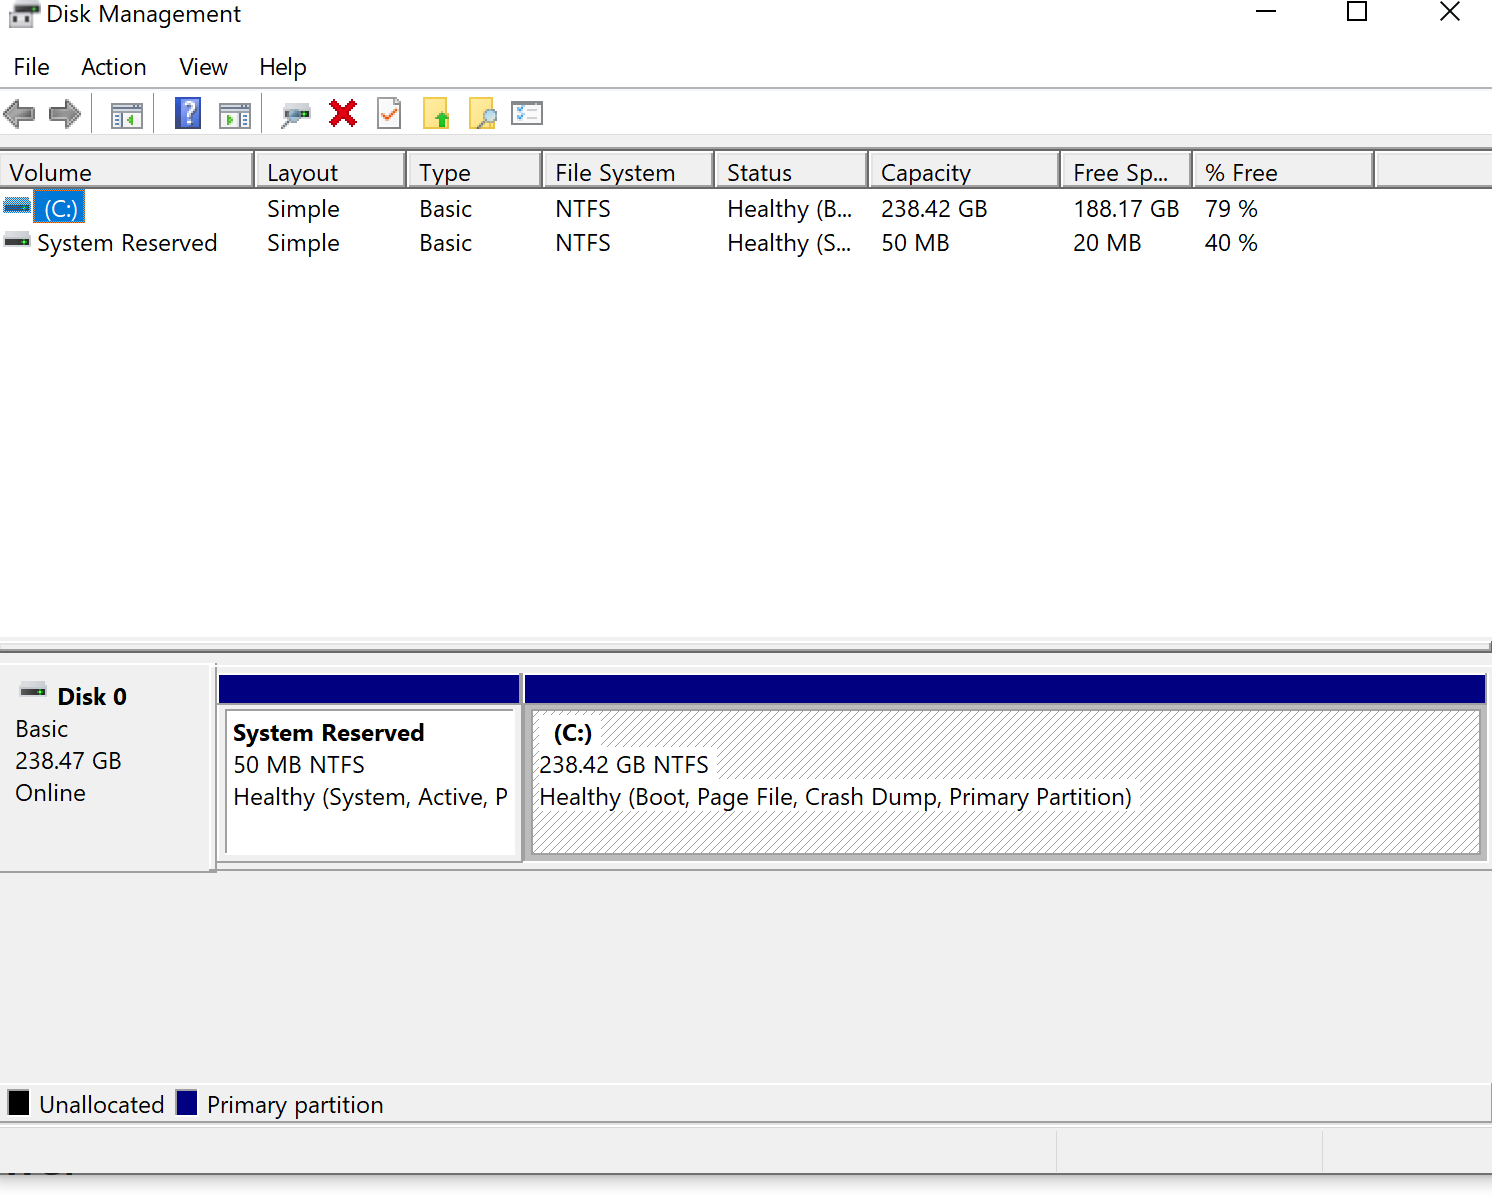Click the Primary partition blue legend swatch

186,1103
